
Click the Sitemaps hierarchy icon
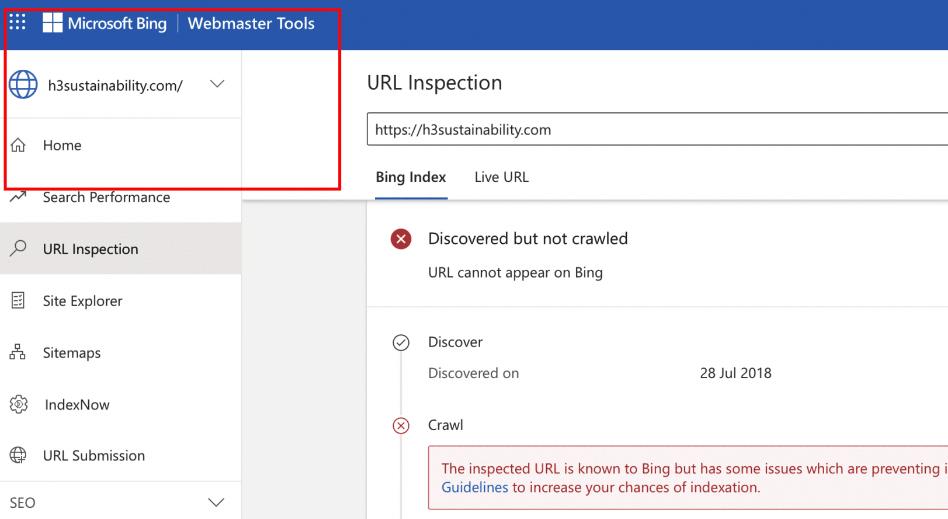coord(18,352)
